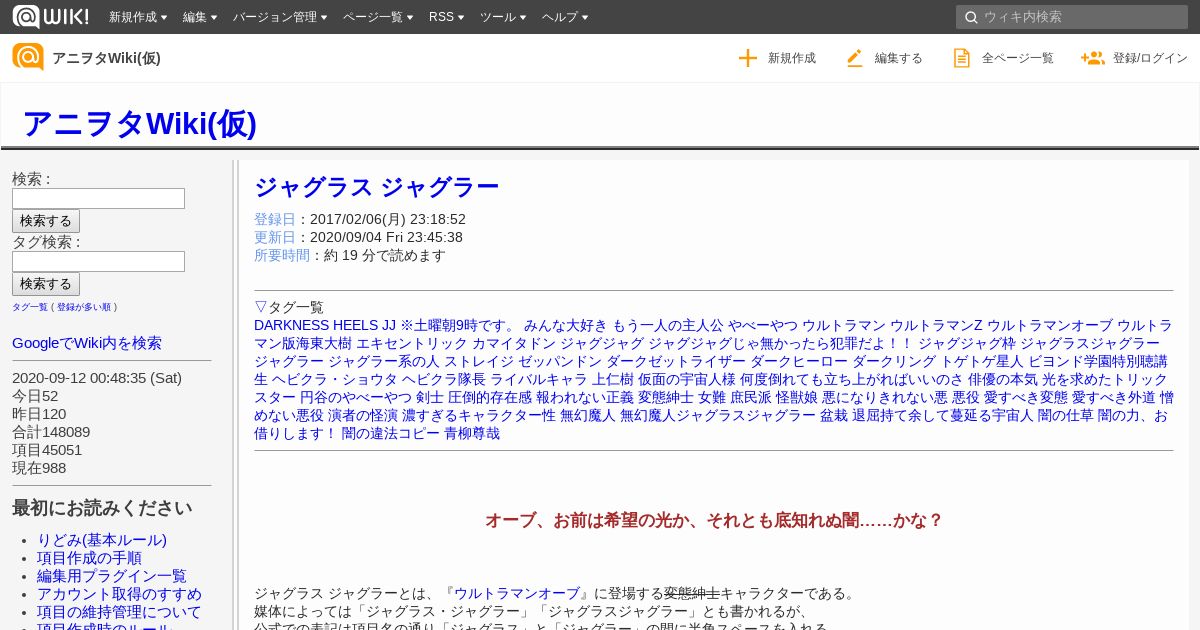Click the 項目45051 counter text
The width and height of the screenshot is (1200, 630).
click(47, 450)
